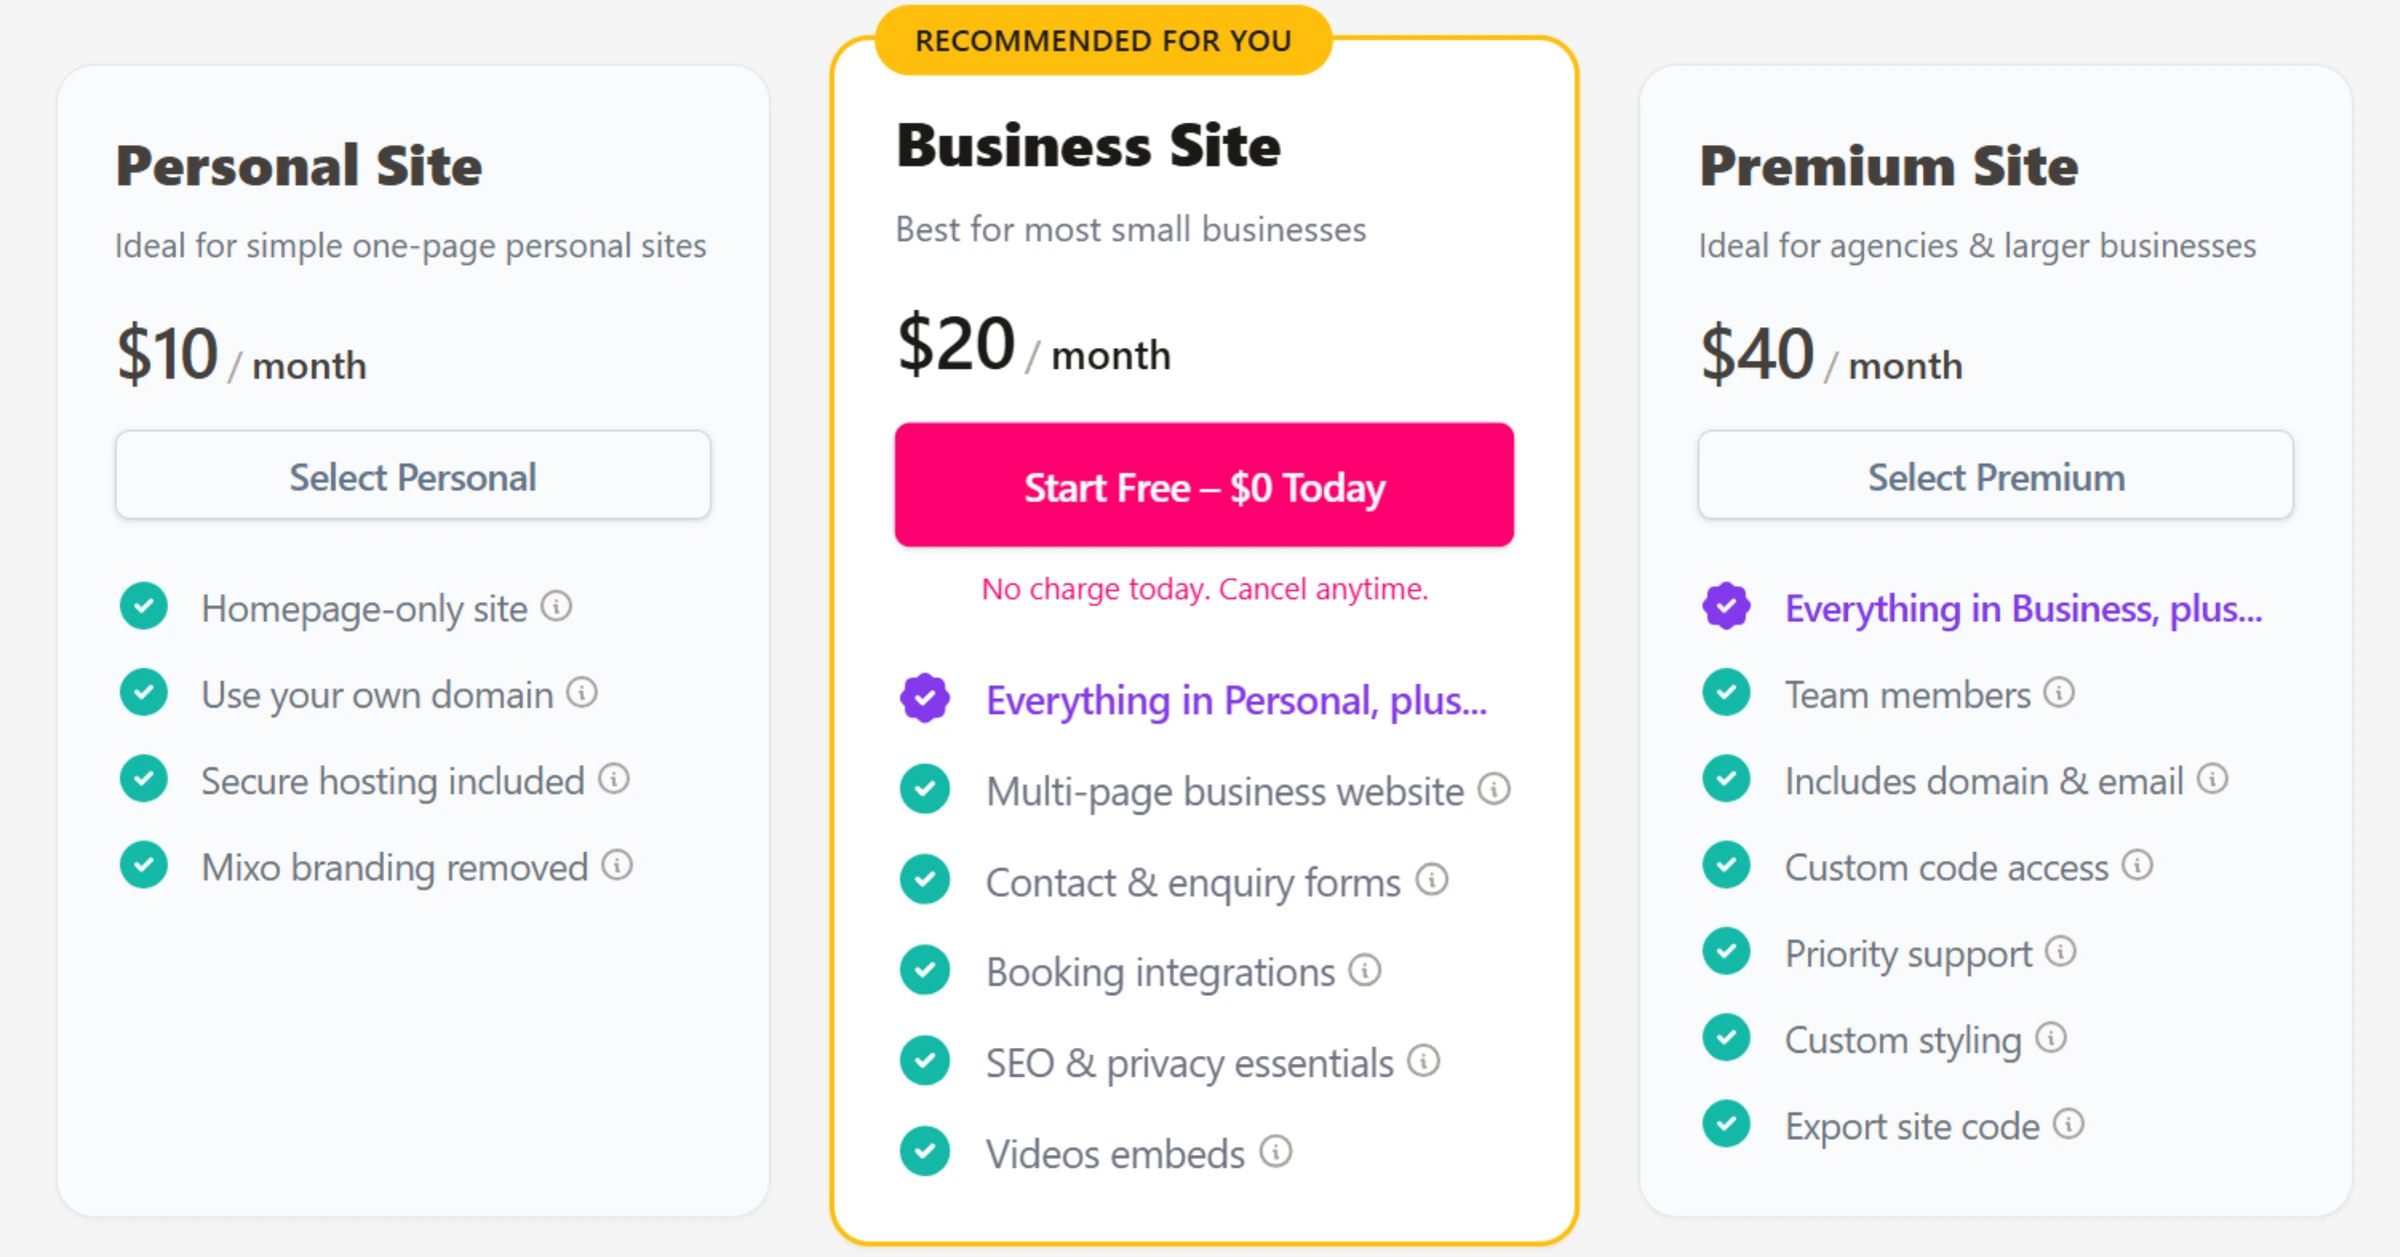Click the checkmark beside Custom styling
Screen dimensions: 2400x1257
(x=1725, y=1037)
